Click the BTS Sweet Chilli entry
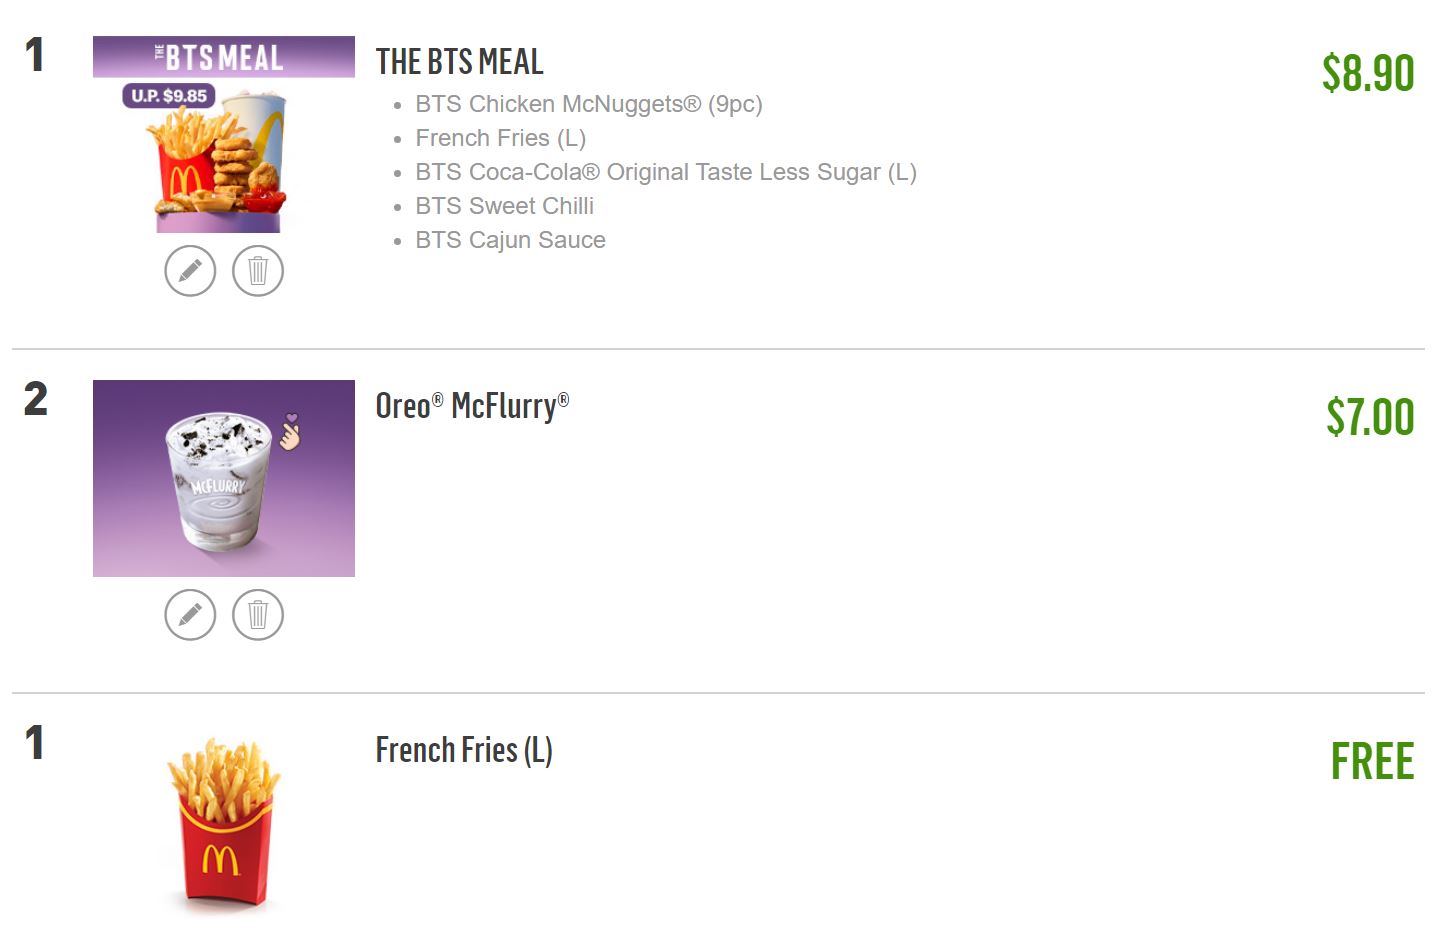 505,206
